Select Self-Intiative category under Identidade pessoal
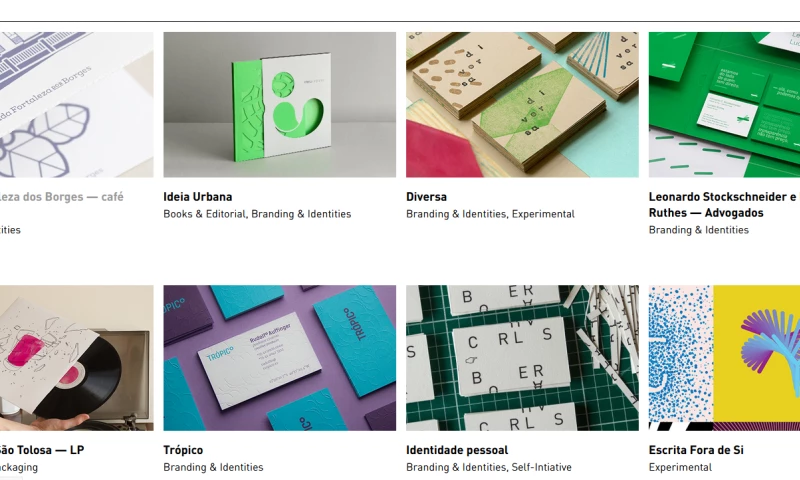The height and width of the screenshot is (480, 800). pyautogui.click(x=541, y=467)
